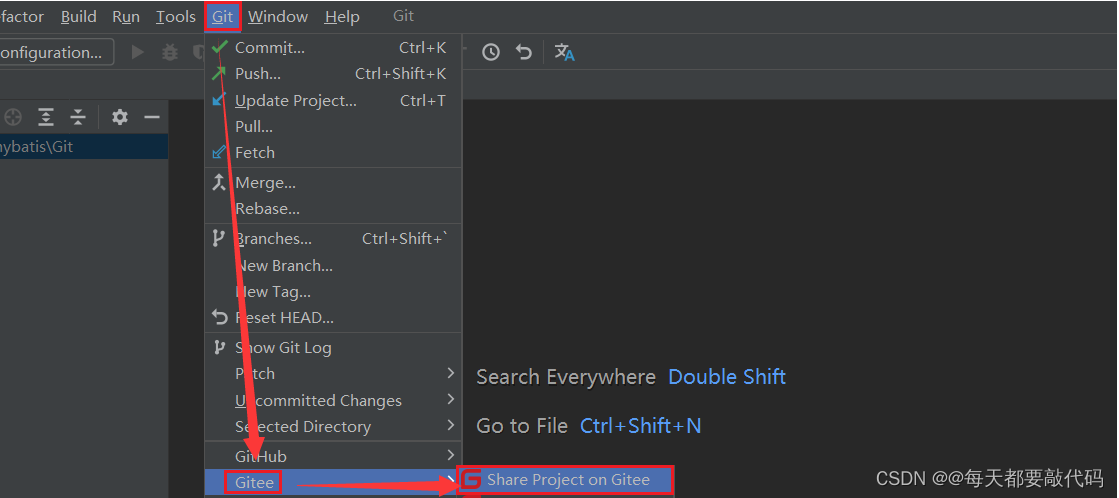Open the Window menu
1119x498 pixels.
coord(278,16)
